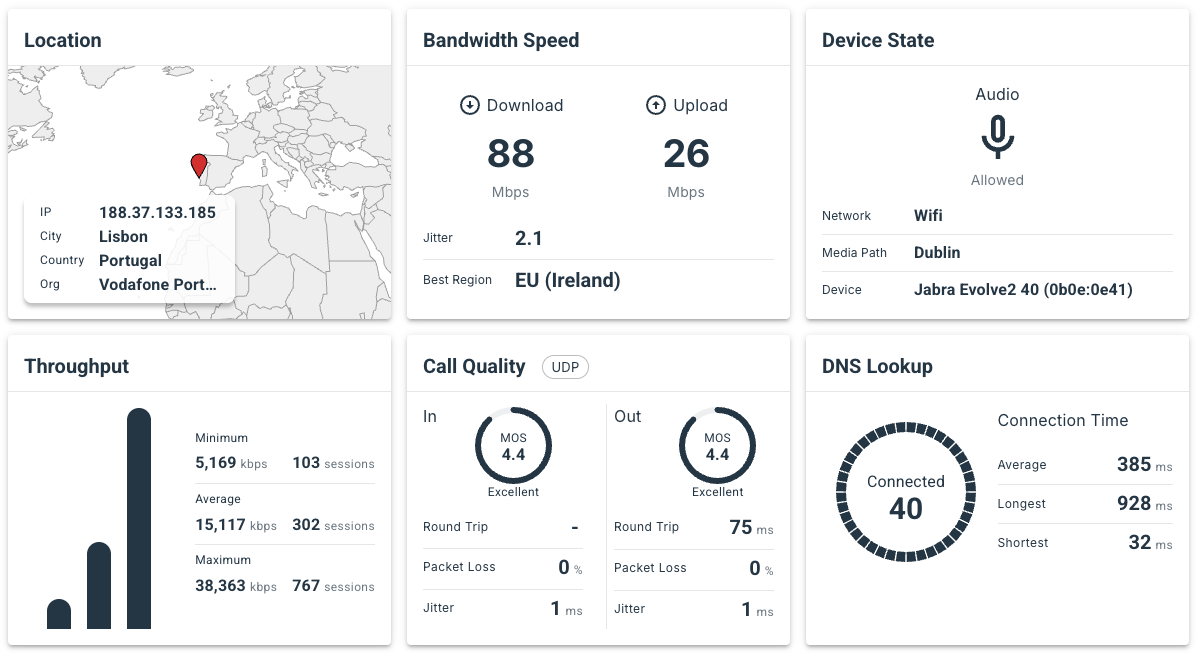Click the Longest connection time 928 ms
The image size is (1200, 656).
coord(1134,504)
